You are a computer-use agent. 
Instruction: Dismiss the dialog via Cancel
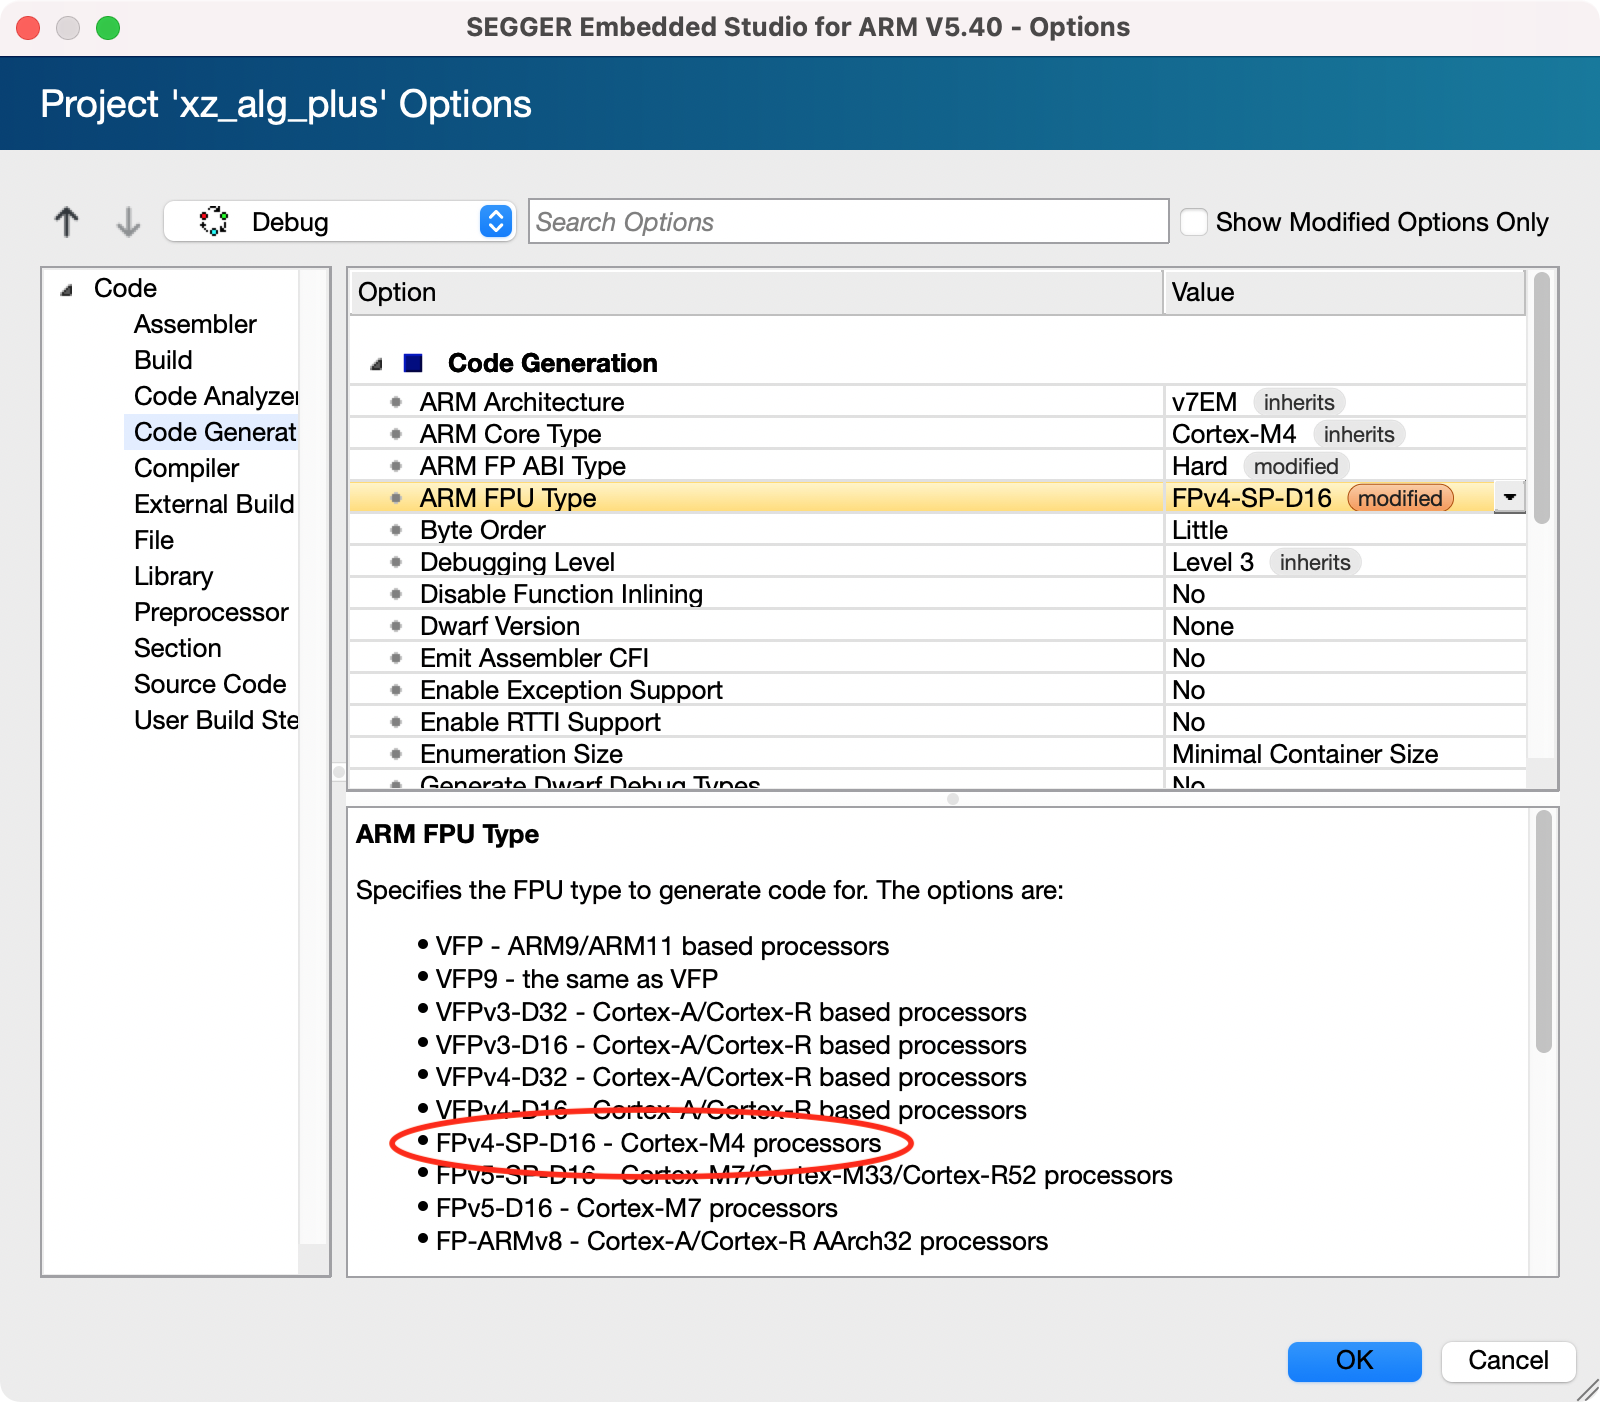[1507, 1360]
